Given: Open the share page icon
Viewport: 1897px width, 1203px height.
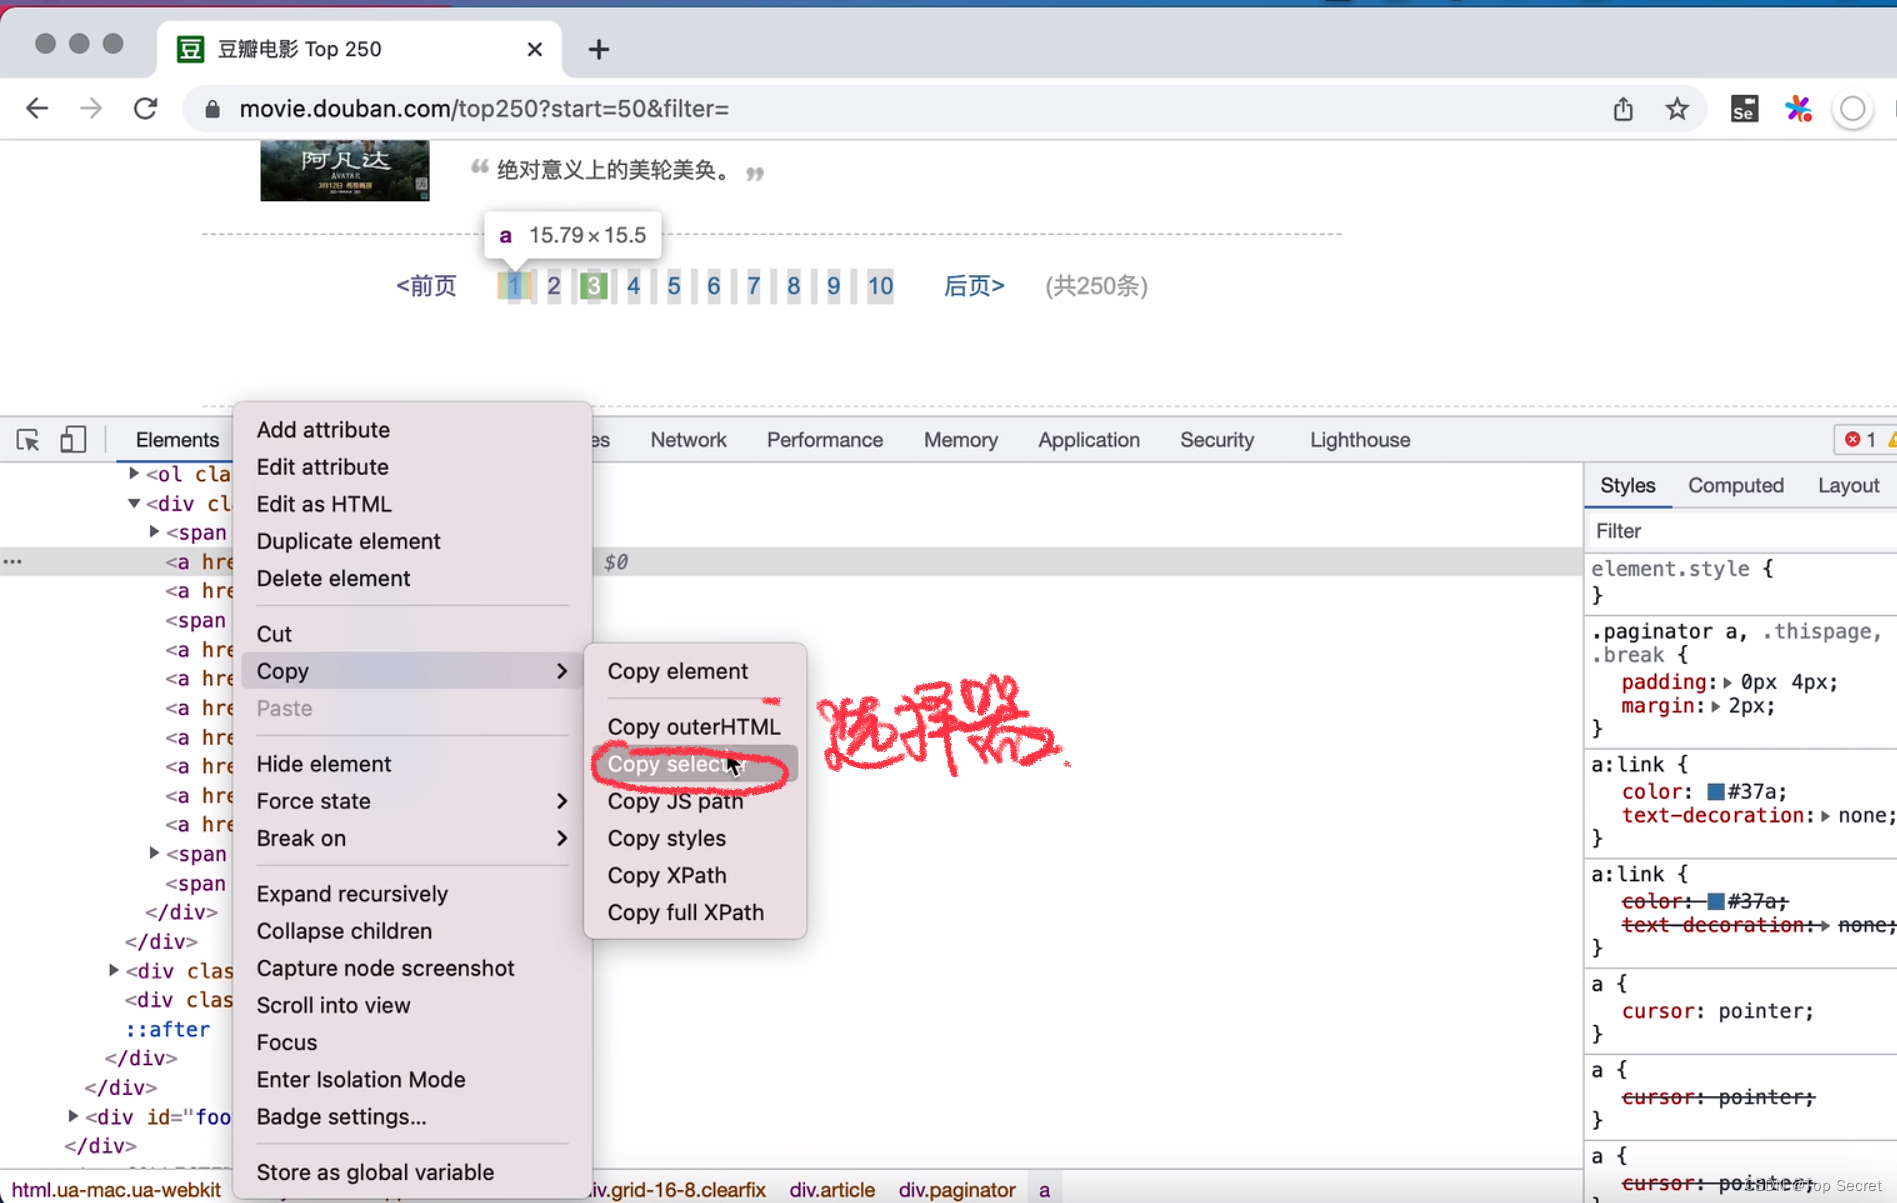Looking at the screenshot, I should pos(1623,108).
